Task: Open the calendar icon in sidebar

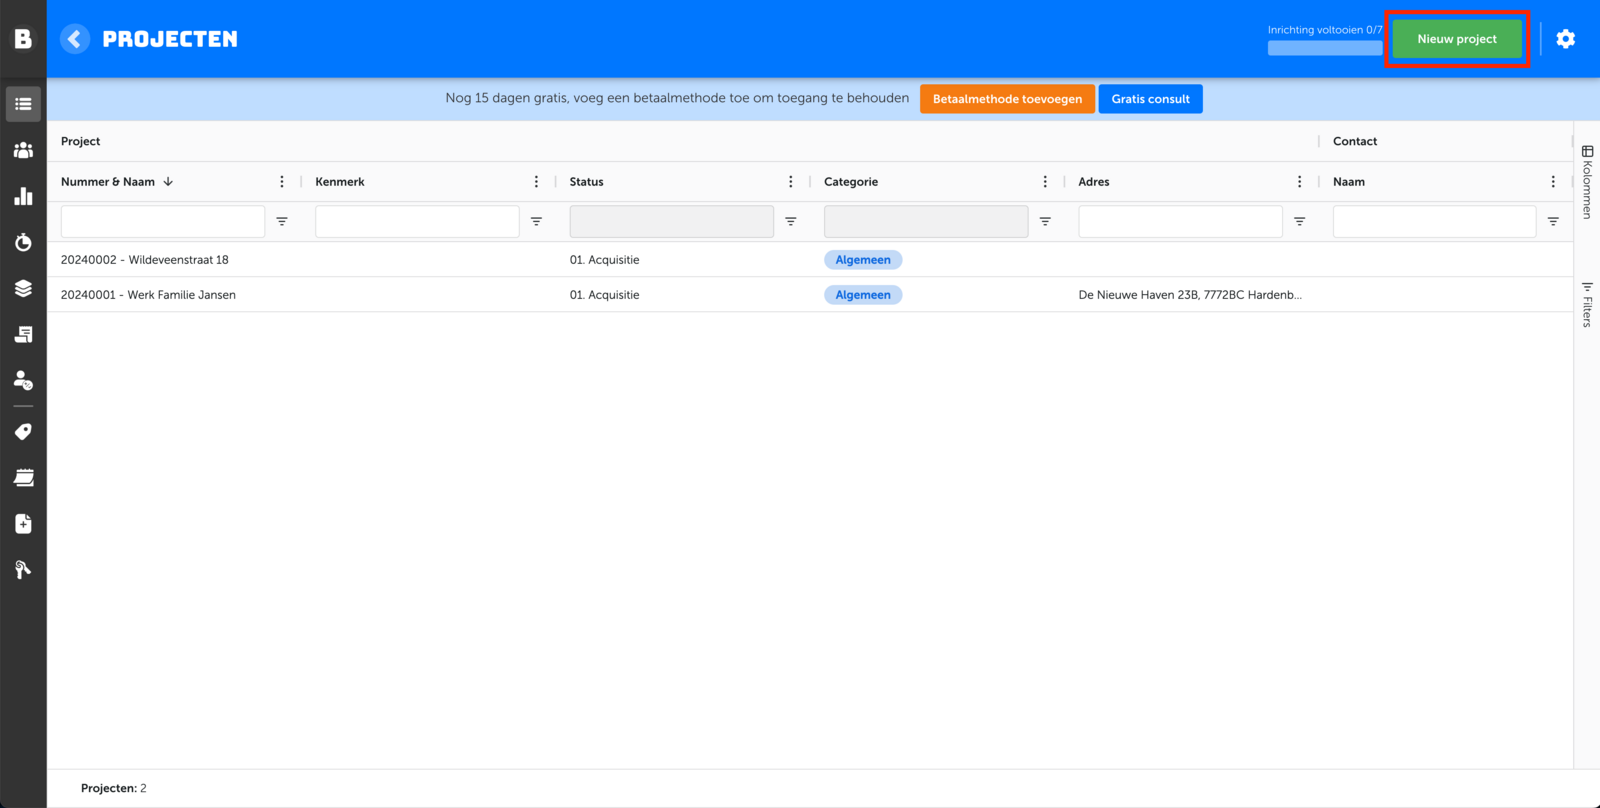Action: pyautogui.click(x=23, y=478)
